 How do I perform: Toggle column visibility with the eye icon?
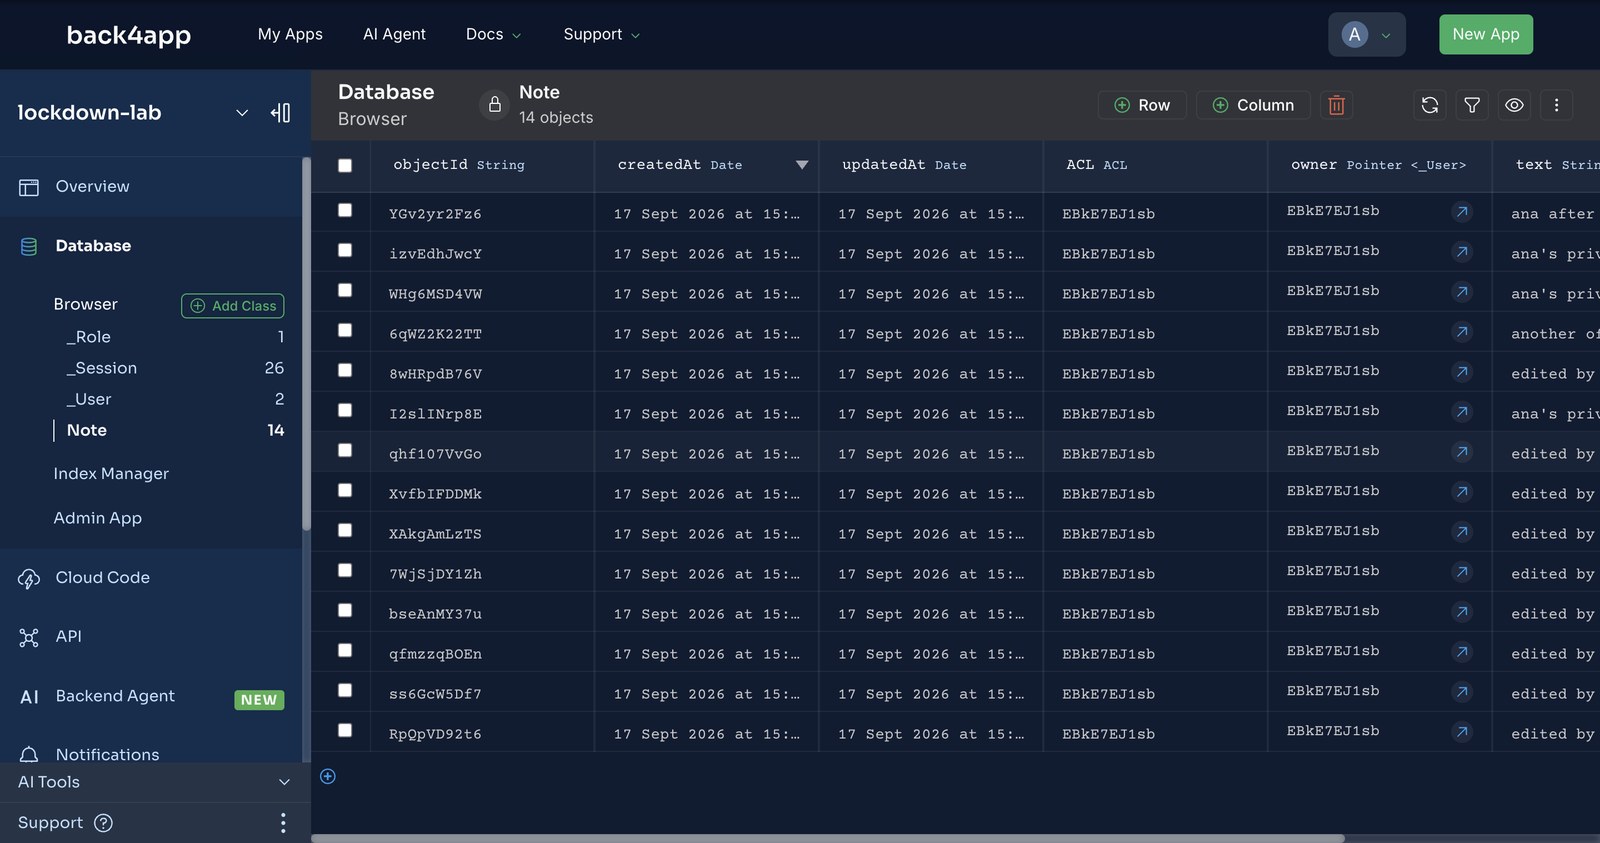click(1514, 105)
